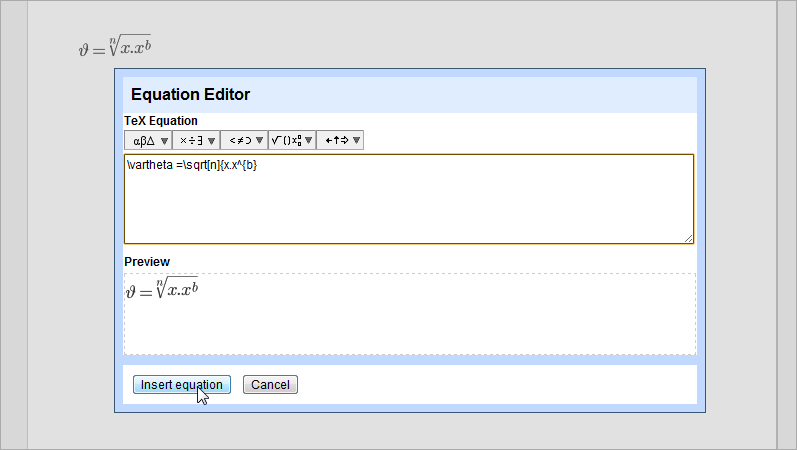Click the dropdown arrow beside Greek letters
Image resolution: width=797 pixels, height=450 pixels.
164,141
